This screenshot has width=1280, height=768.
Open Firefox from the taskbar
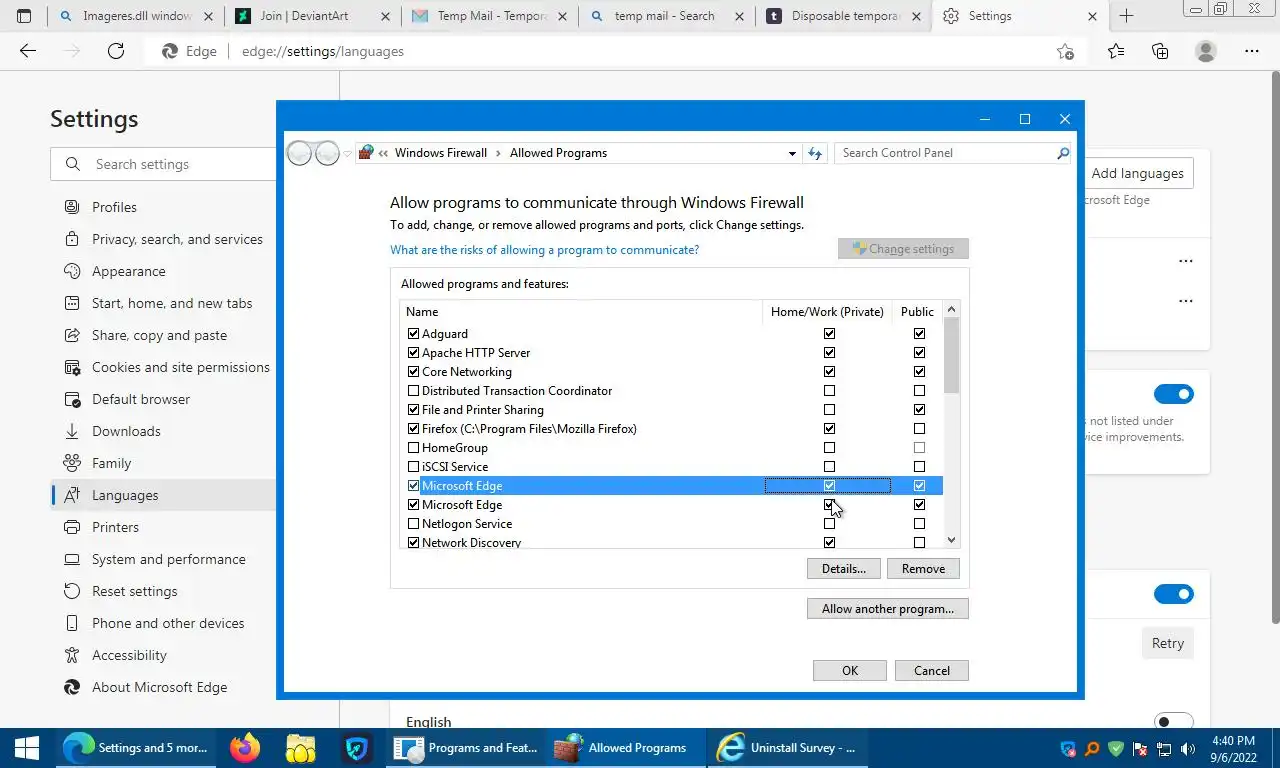(x=245, y=747)
